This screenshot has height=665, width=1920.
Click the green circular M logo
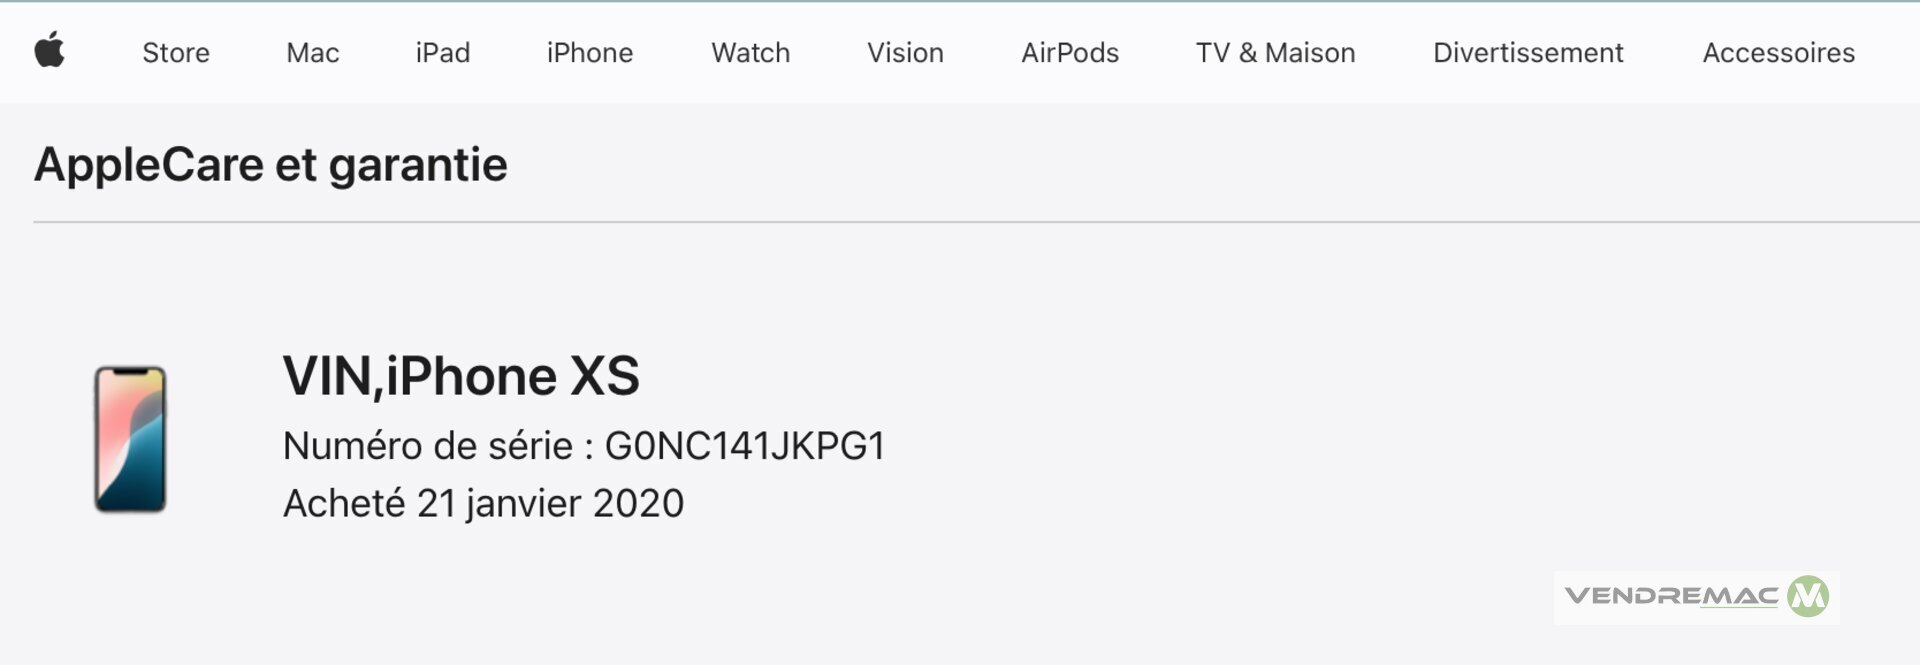[x=1808, y=597]
